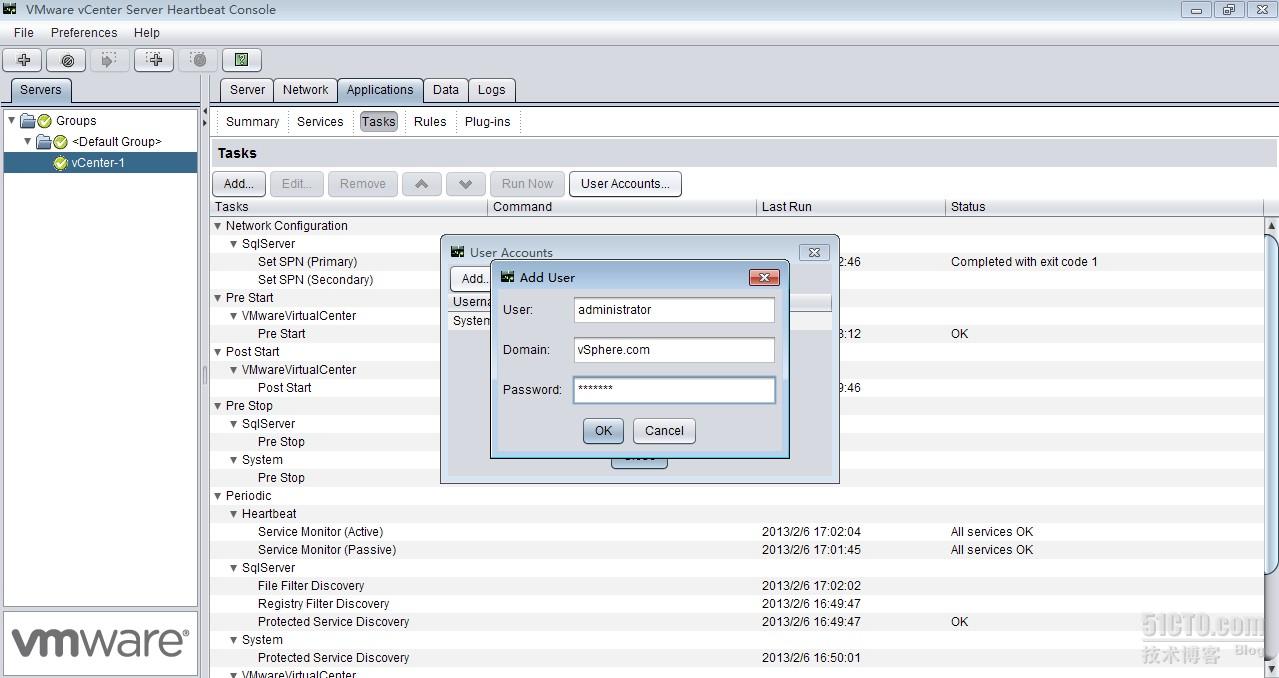The height and width of the screenshot is (678, 1279).
Task: Switch to the Data tab
Action: [x=446, y=90]
